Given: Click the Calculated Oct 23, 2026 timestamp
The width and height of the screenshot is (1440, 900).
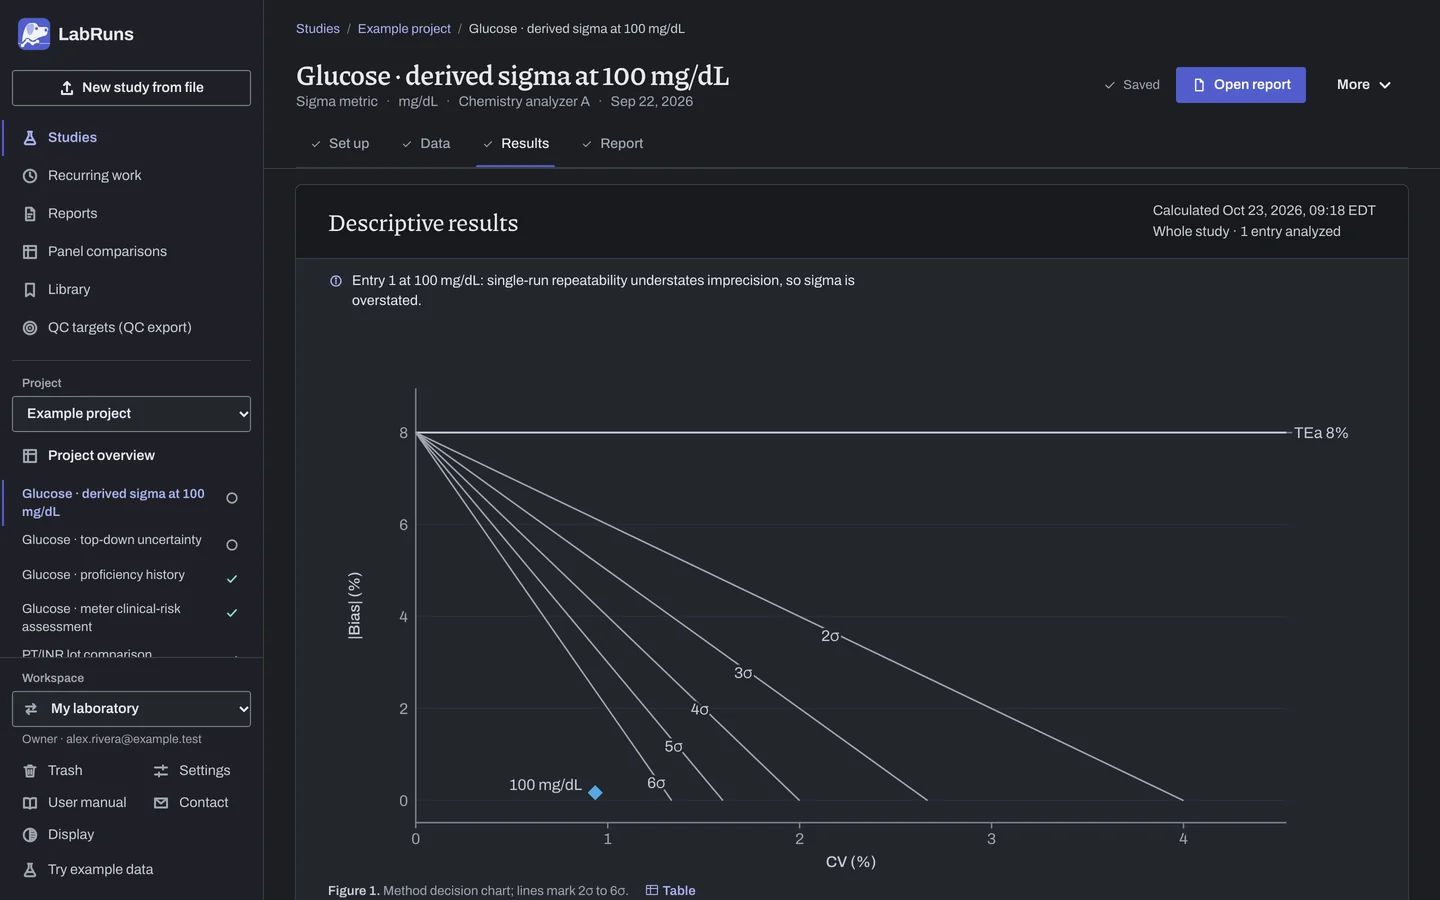Looking at the screenshot, I should coord(1264,211).
